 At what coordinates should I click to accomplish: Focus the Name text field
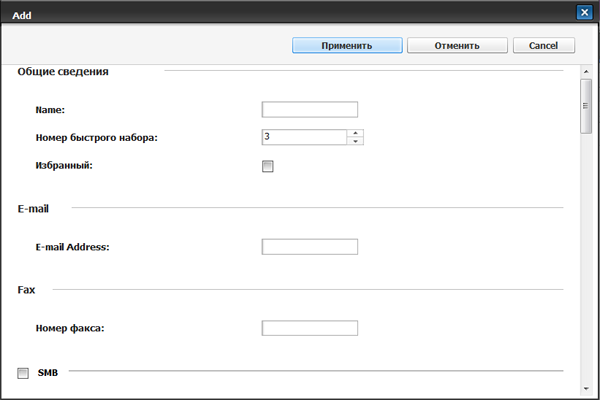(309, 110)
